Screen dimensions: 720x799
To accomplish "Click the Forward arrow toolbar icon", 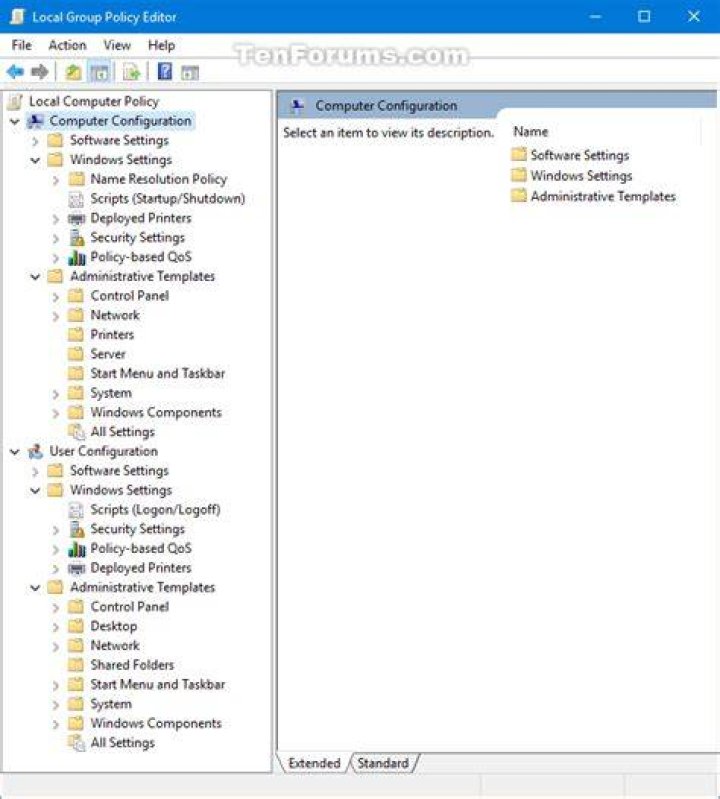I will (x=40, y=72).
